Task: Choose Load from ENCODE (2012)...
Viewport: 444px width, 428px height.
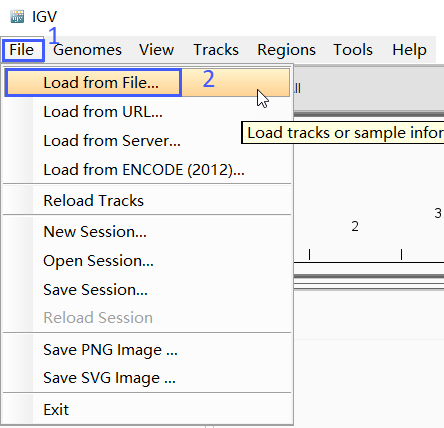Action: click(x=147, y=170)
